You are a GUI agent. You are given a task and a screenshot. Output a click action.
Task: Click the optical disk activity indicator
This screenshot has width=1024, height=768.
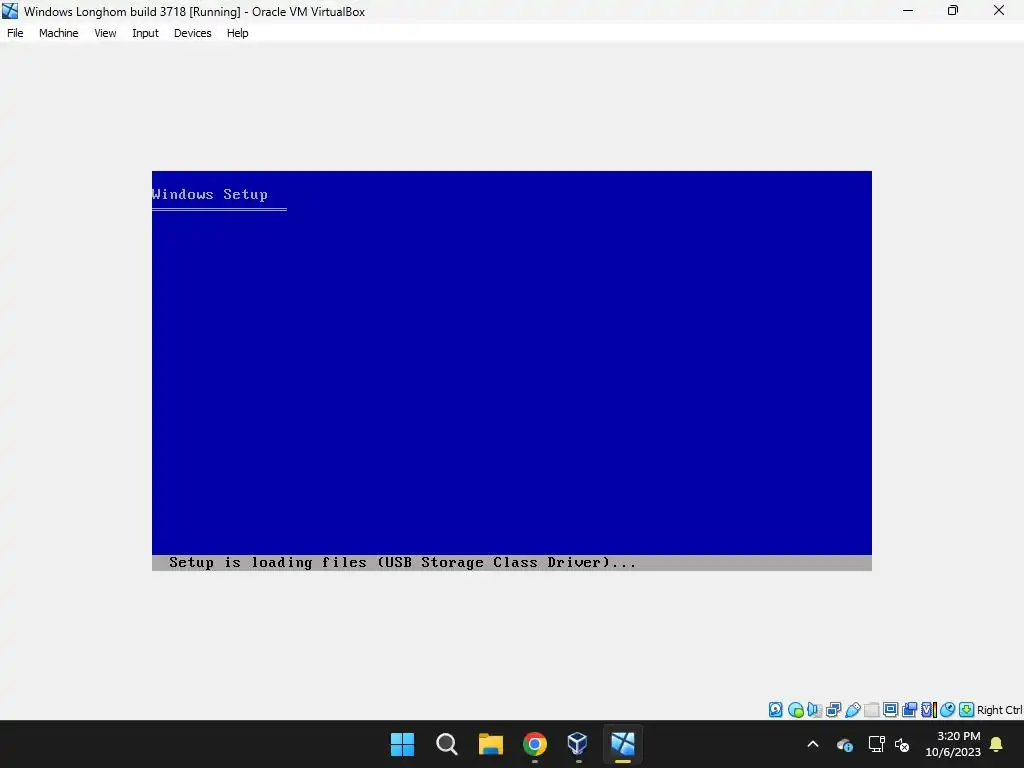click(x=795, y=710)
